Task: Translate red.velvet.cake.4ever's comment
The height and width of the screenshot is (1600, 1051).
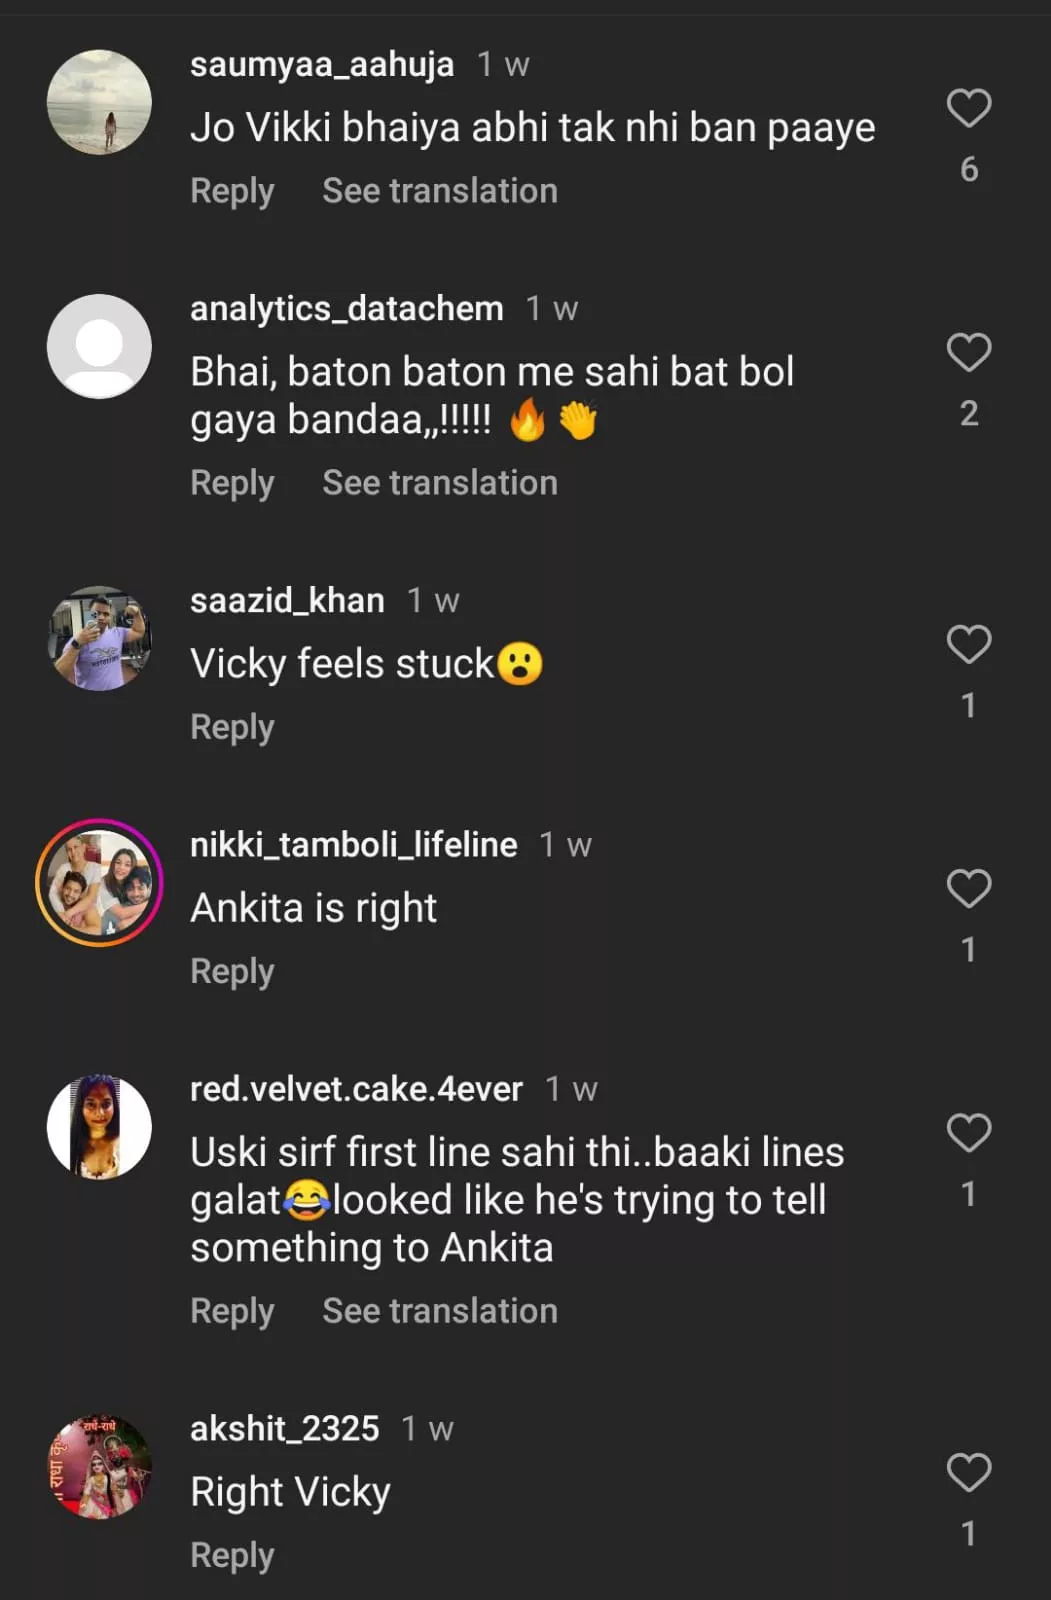Action: click(439, 1311)
